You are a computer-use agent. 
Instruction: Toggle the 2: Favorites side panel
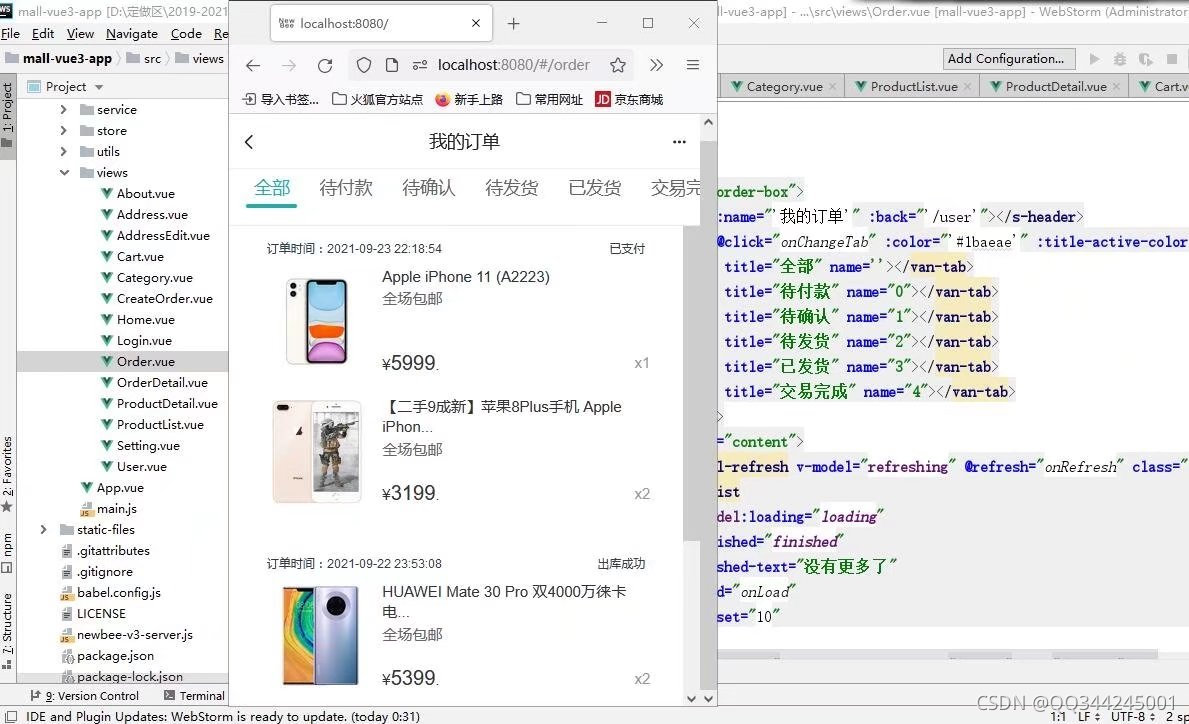coord(8,475)
